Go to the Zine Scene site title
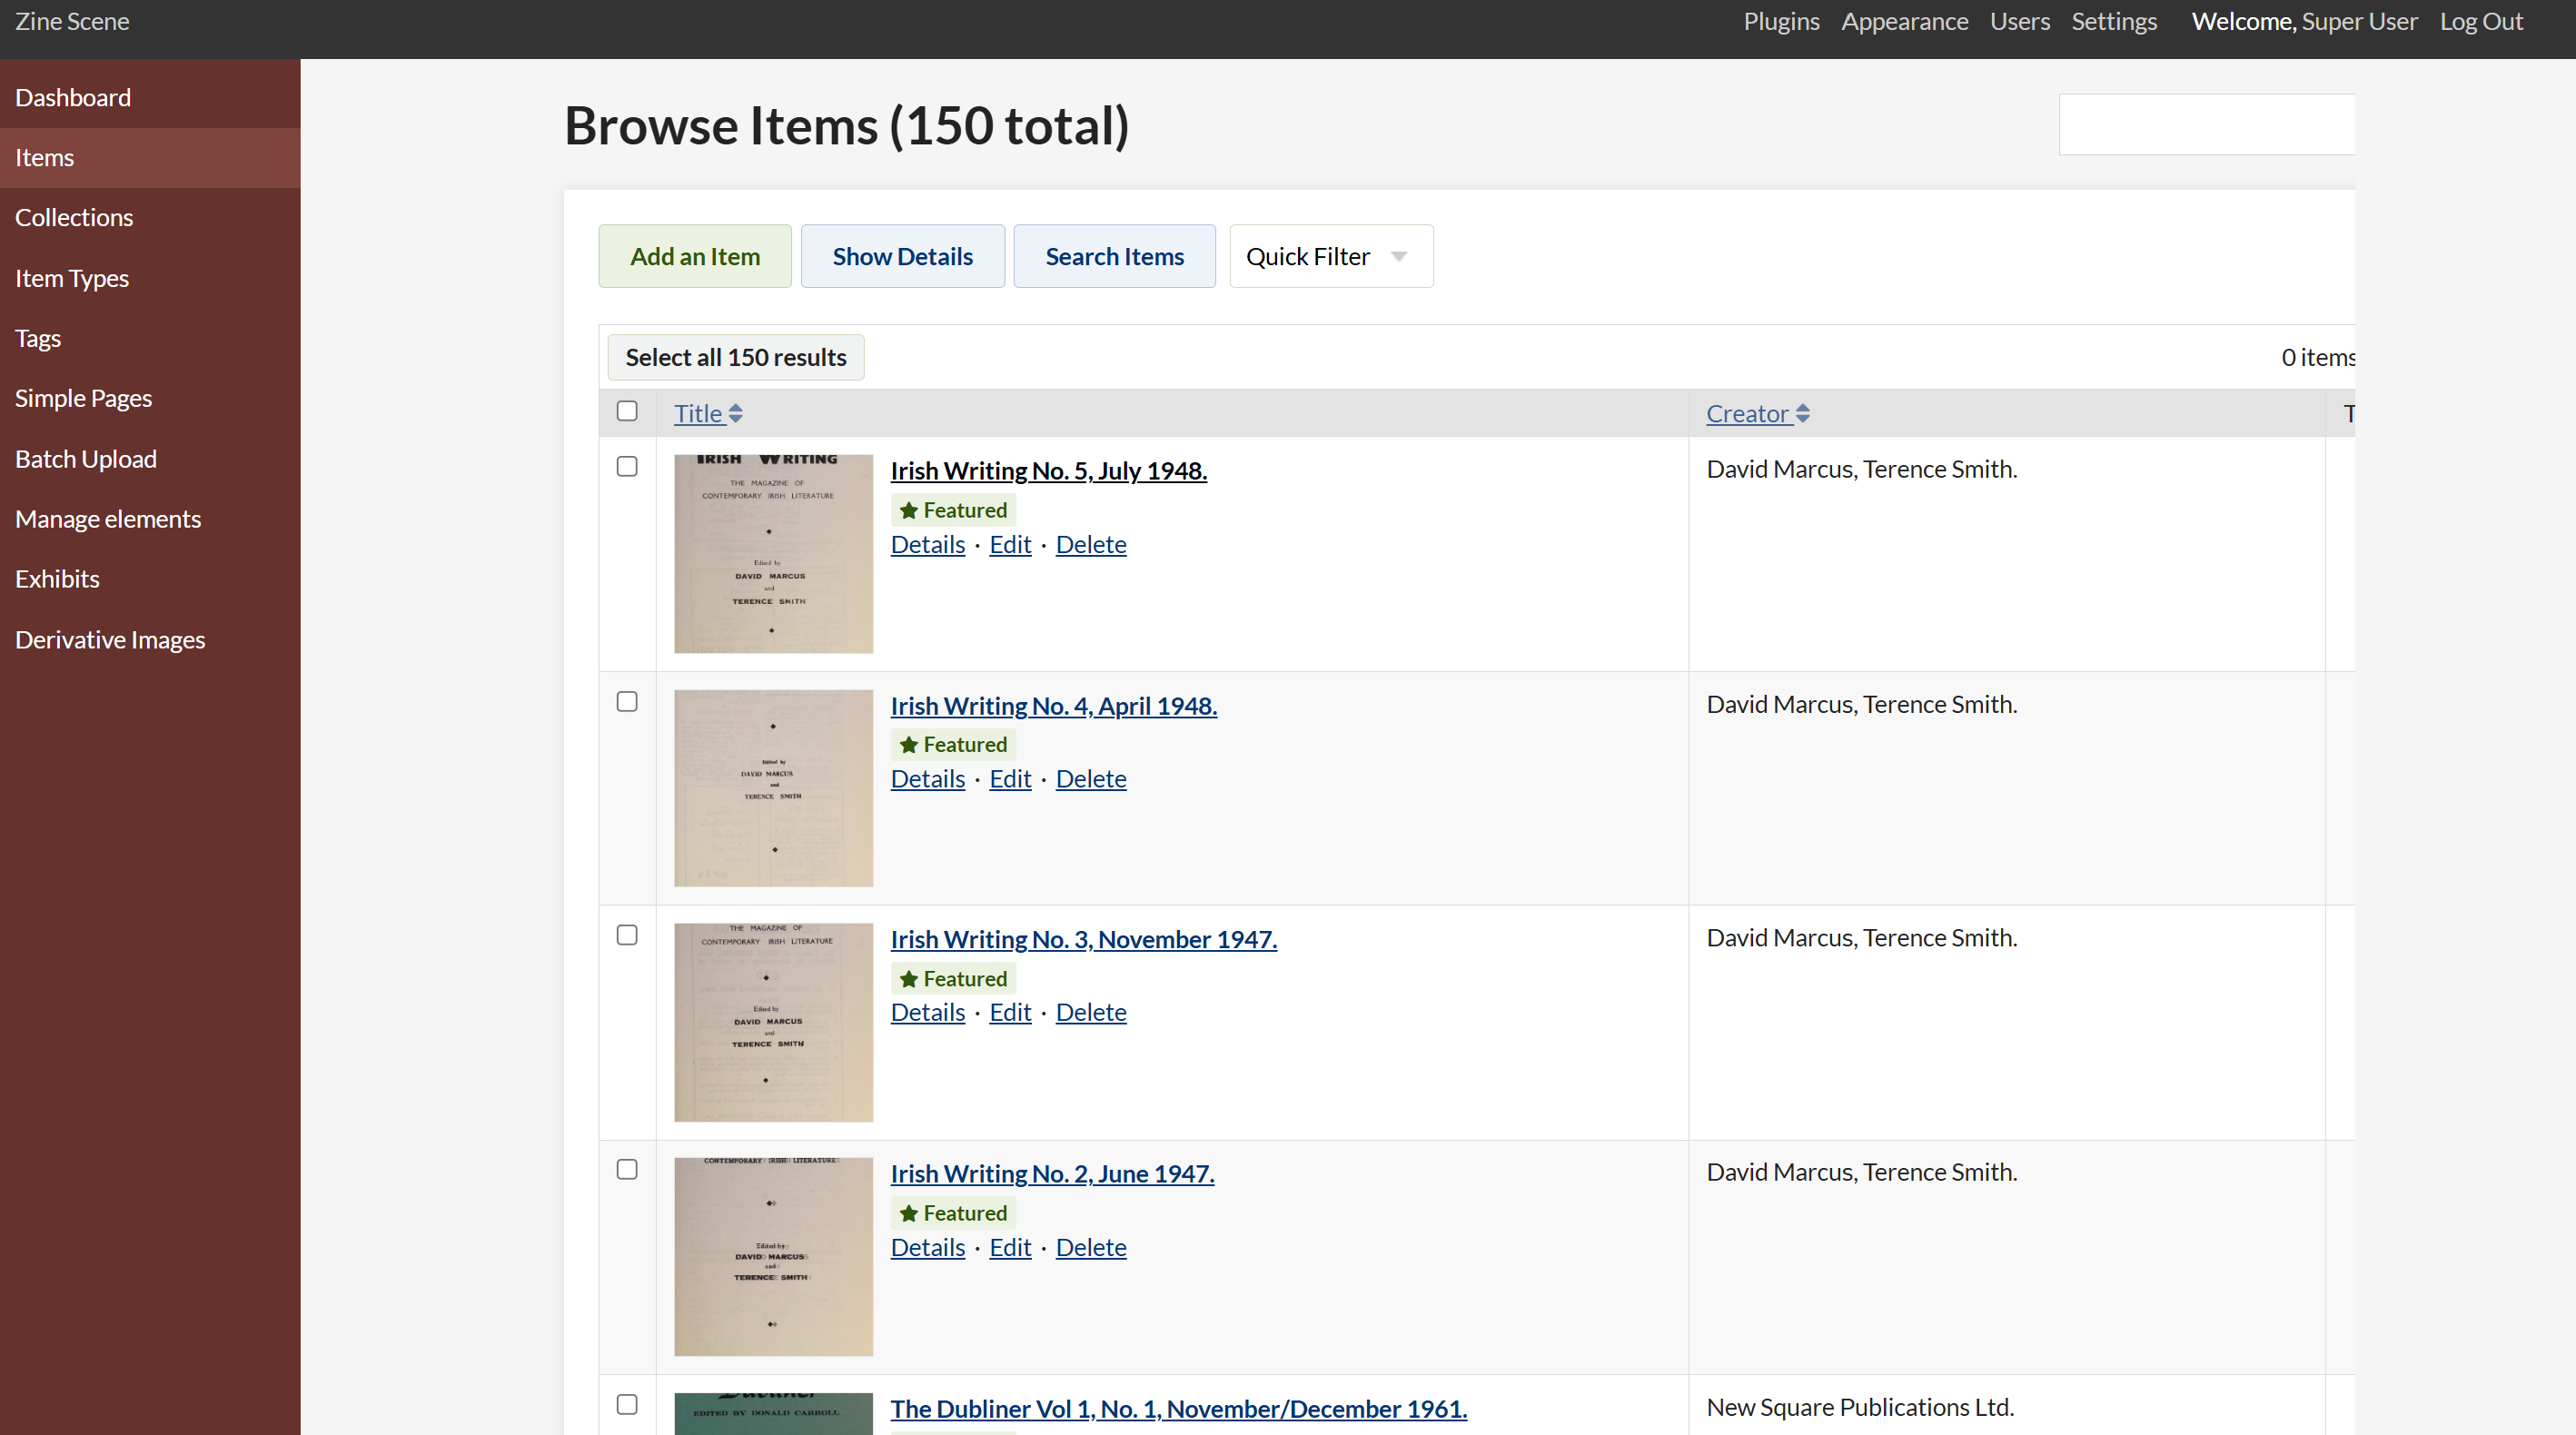 point(72,22)
